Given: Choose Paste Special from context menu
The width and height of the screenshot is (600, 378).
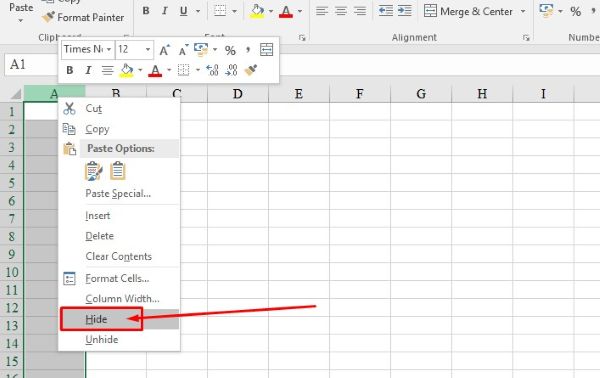Looking at the screenshot, I should [x=119, y=194].
